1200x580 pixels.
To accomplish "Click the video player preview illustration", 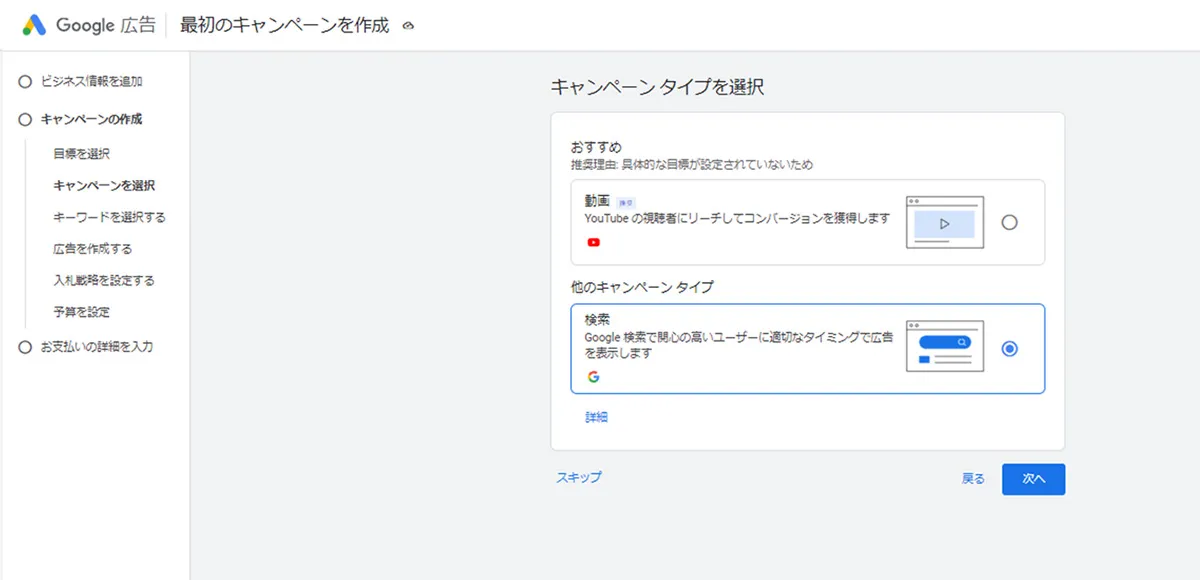I will point(943,222).
